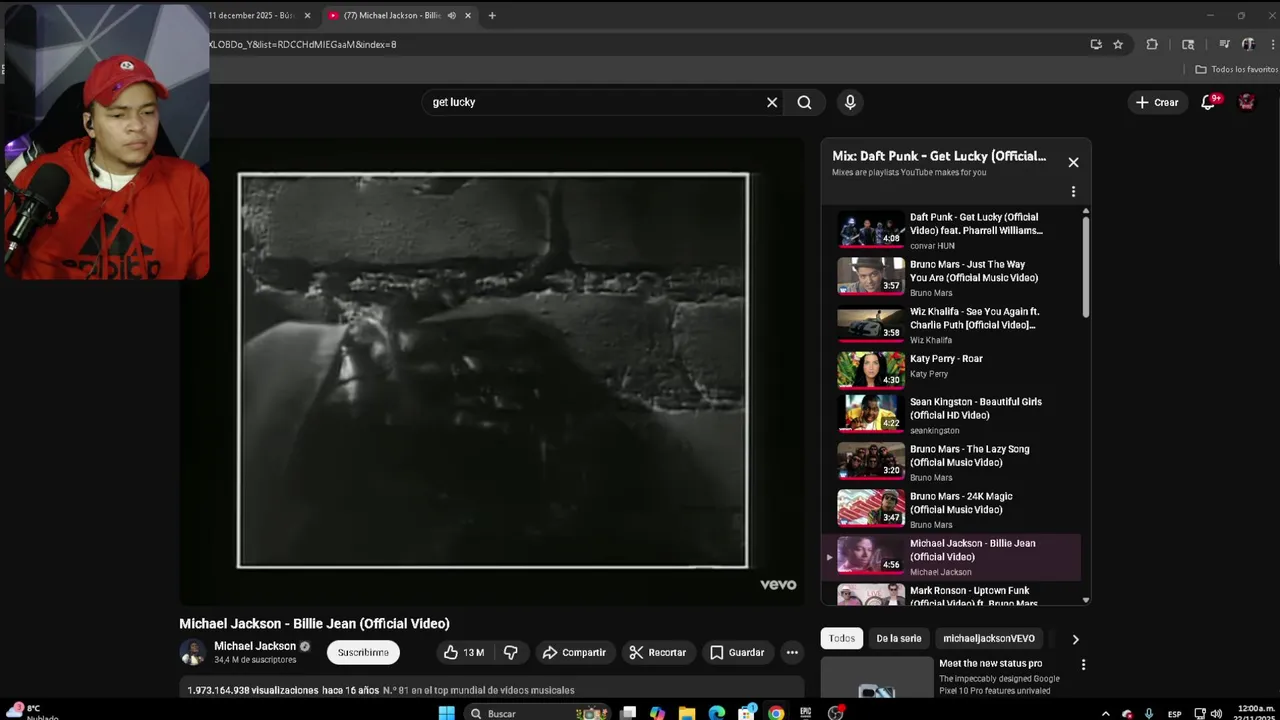Click Mix playlist scrollbar thumb
The image size is (1280, 720).
tap(1085, 267)
